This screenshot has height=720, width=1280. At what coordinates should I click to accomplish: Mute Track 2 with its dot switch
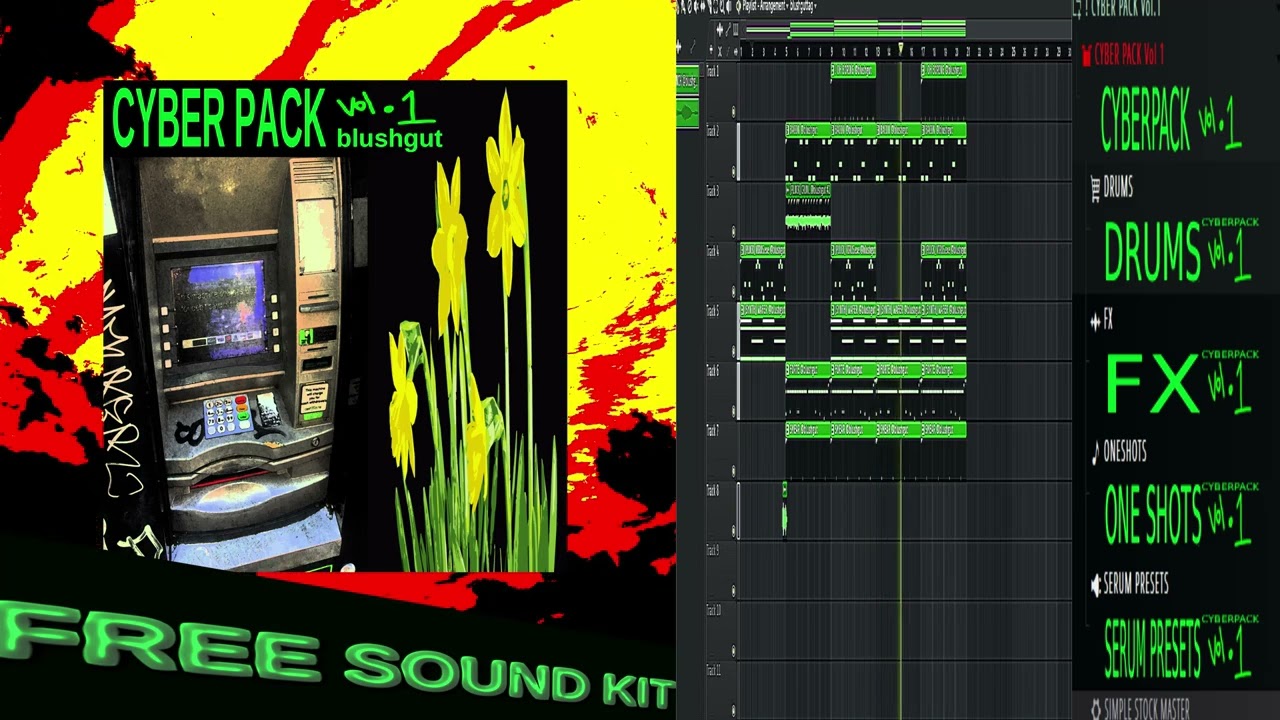pos(733,172)
